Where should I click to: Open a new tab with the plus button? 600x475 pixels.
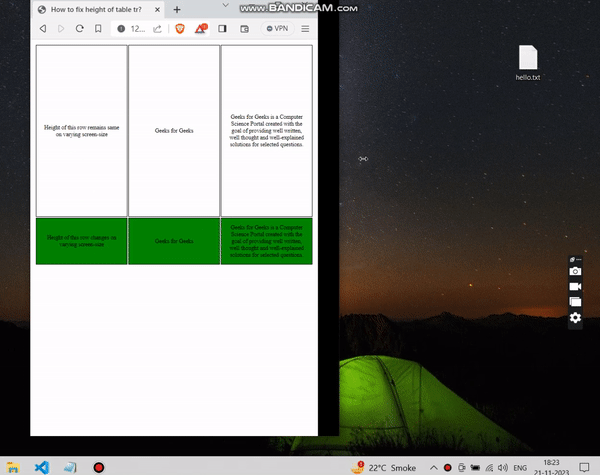(177, 10)
